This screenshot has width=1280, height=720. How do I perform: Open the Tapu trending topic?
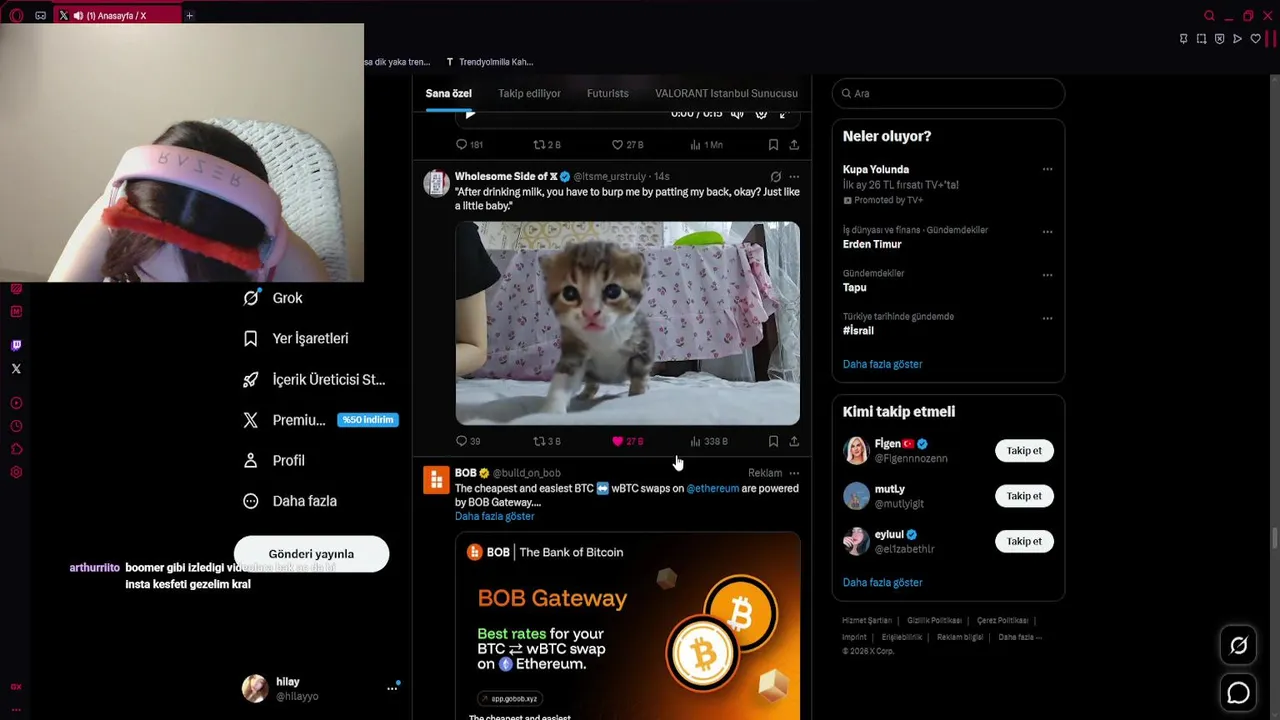click(855, 287)
